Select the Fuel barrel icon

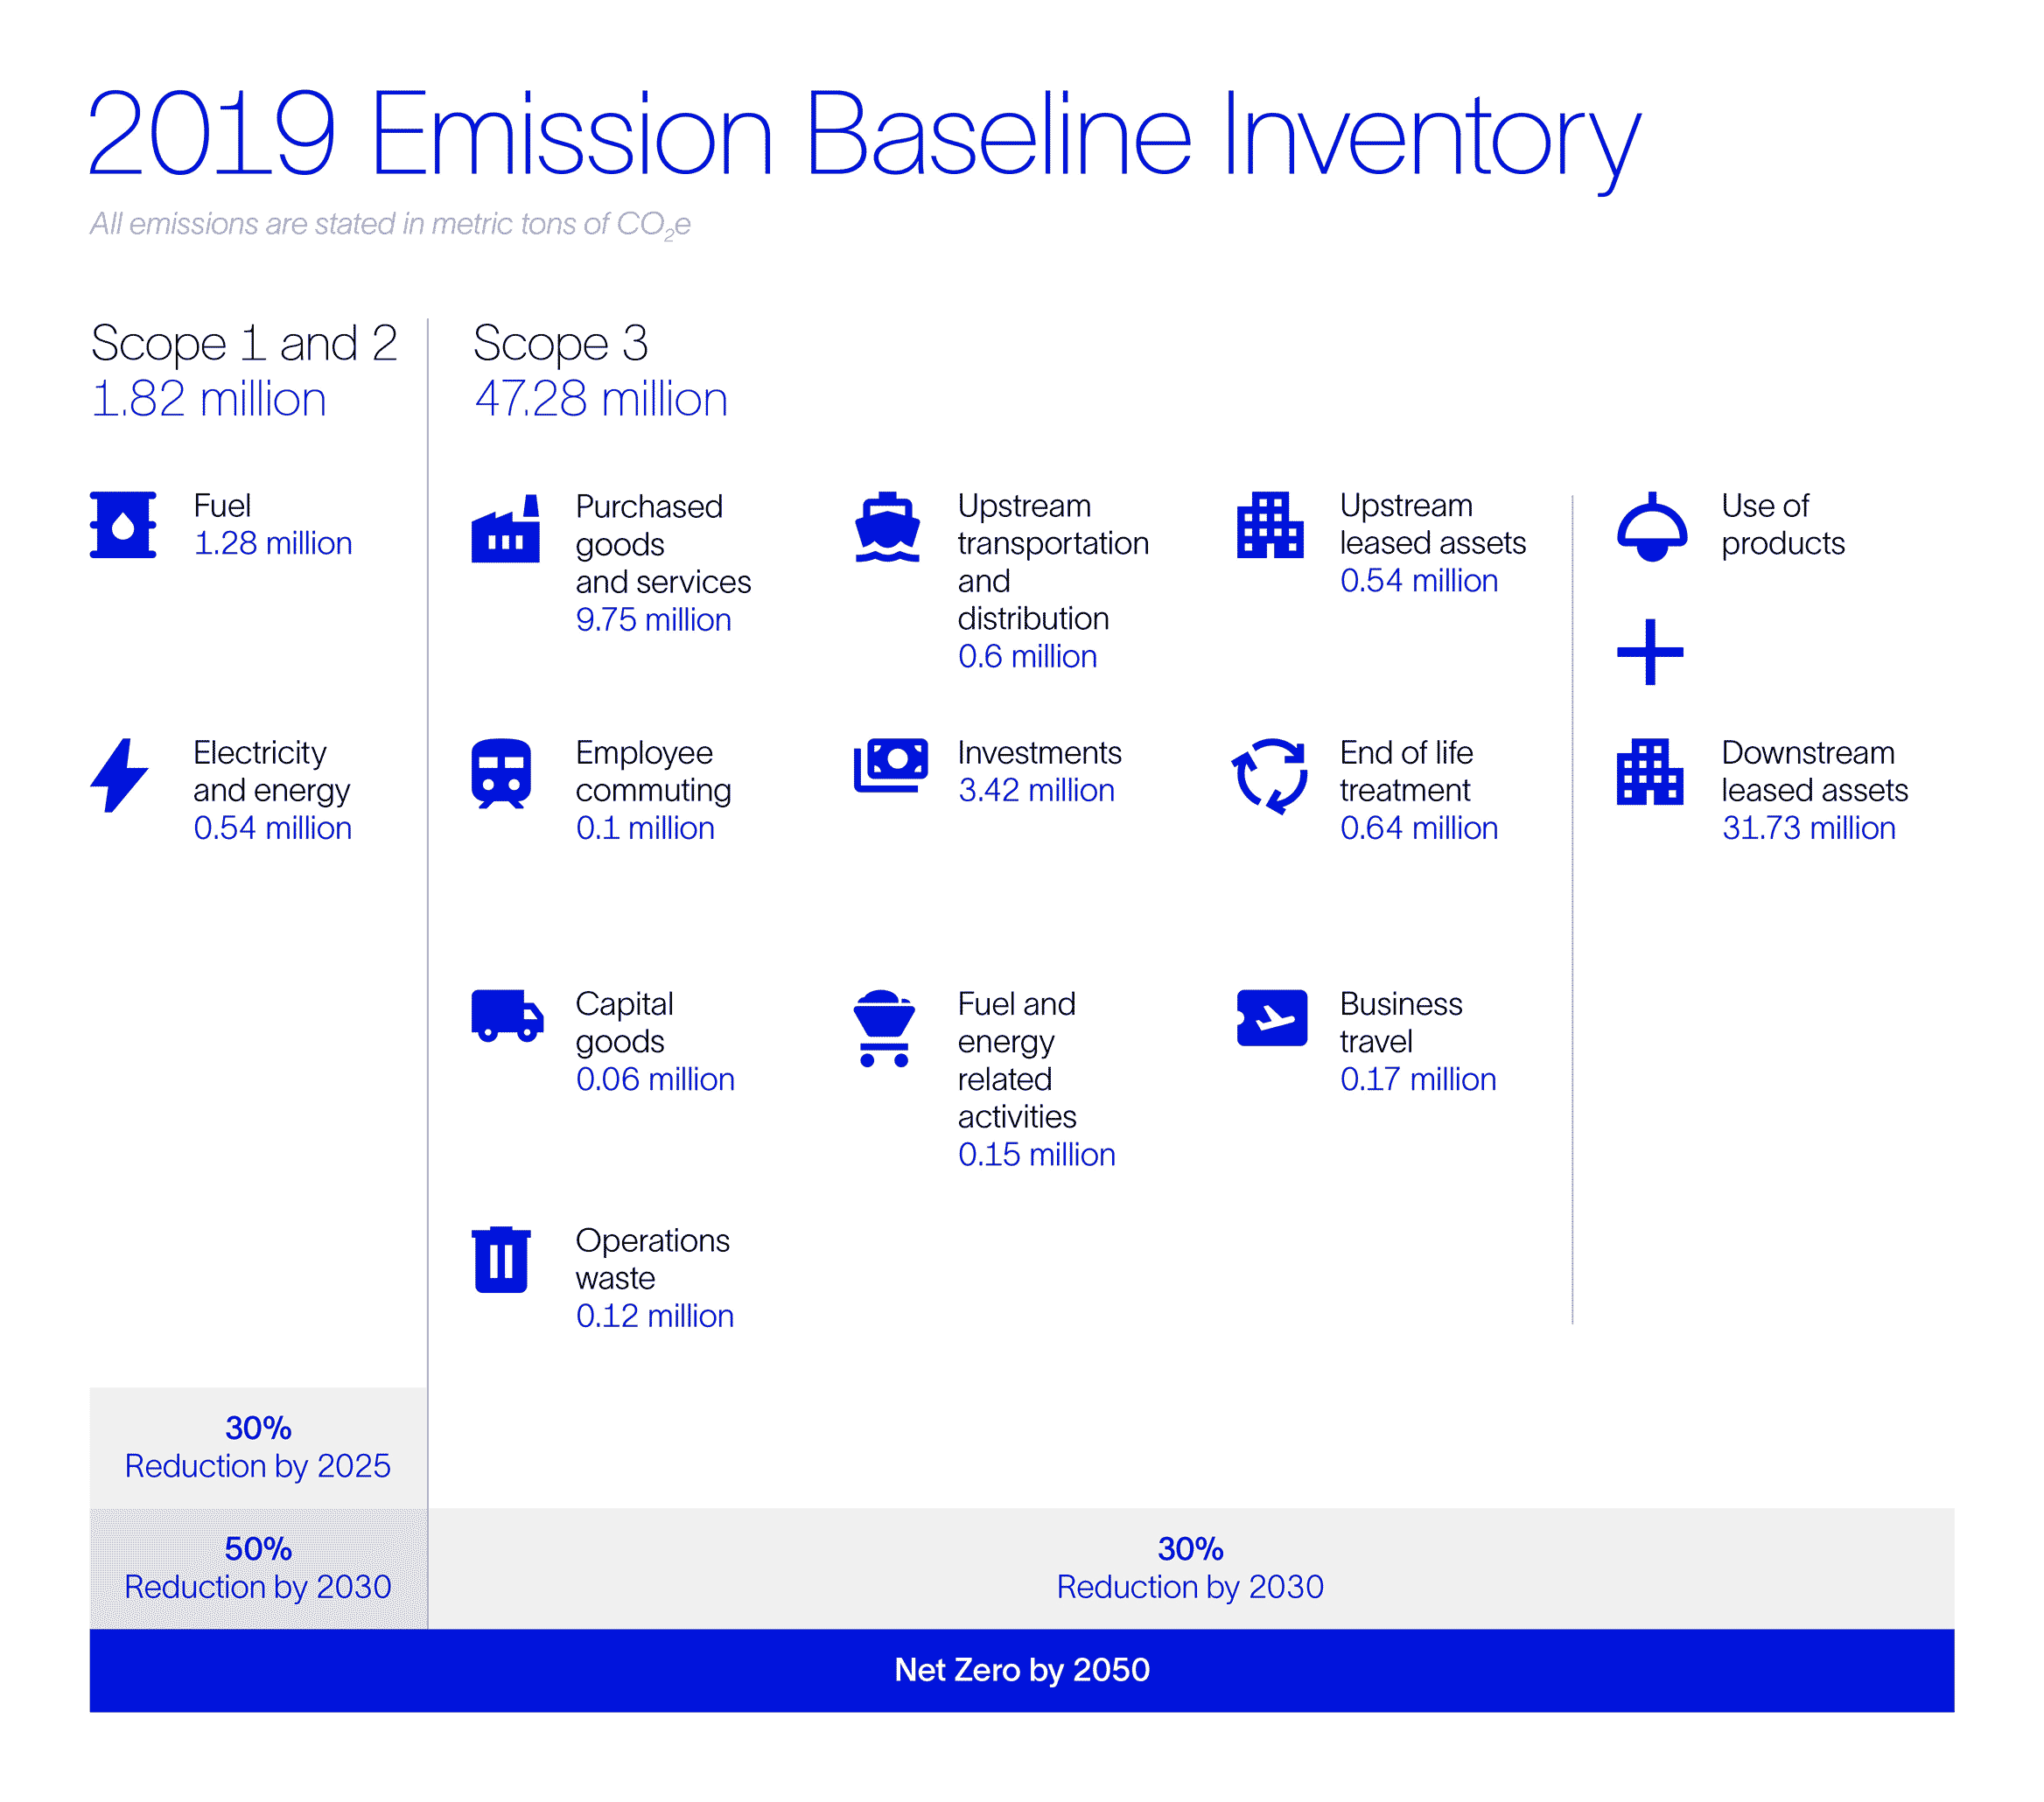tap(125, 525)
